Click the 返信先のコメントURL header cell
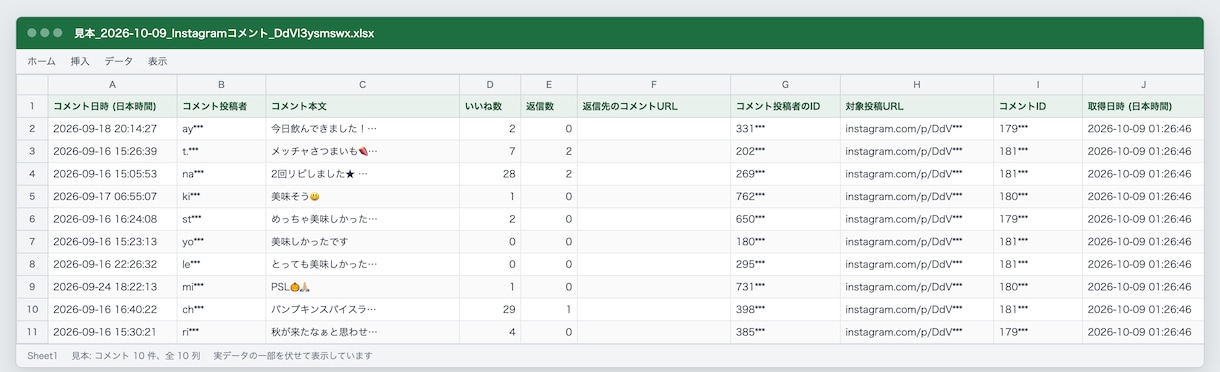This screenshot has width=1220, height=372. (653, 106)
